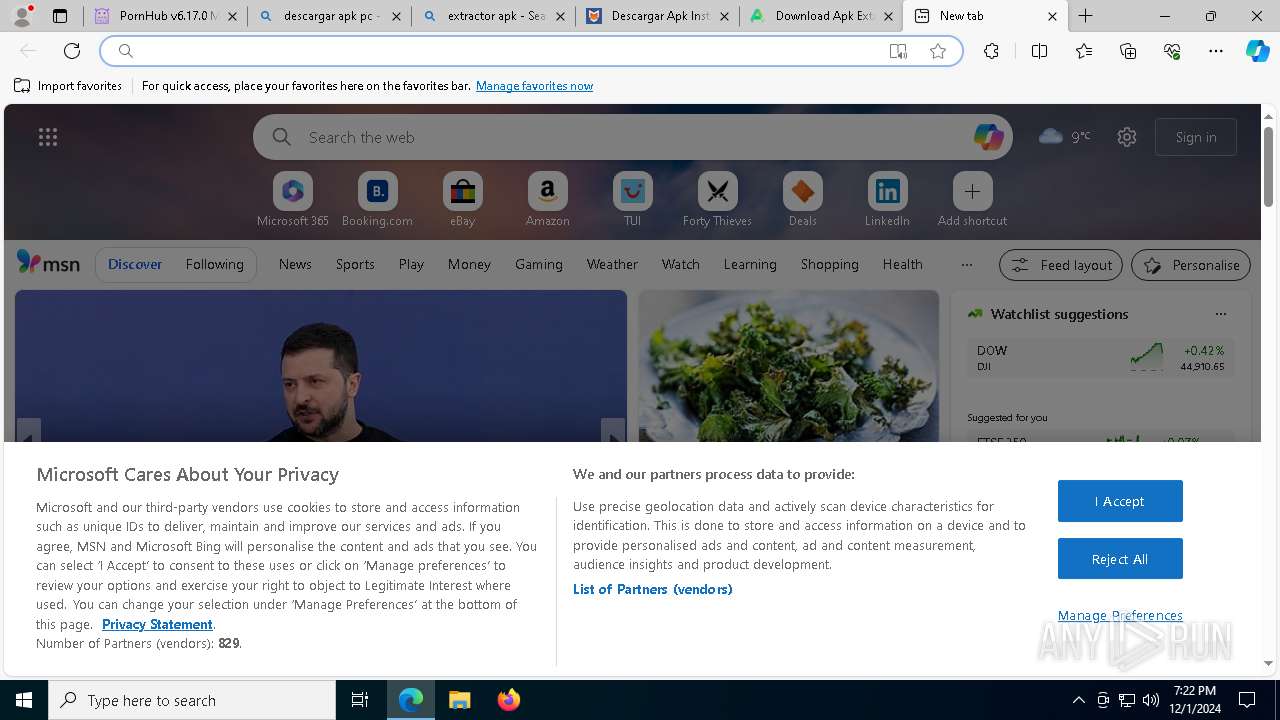Focus the Search the web field

pyautogui.click(x=632, y=137)
